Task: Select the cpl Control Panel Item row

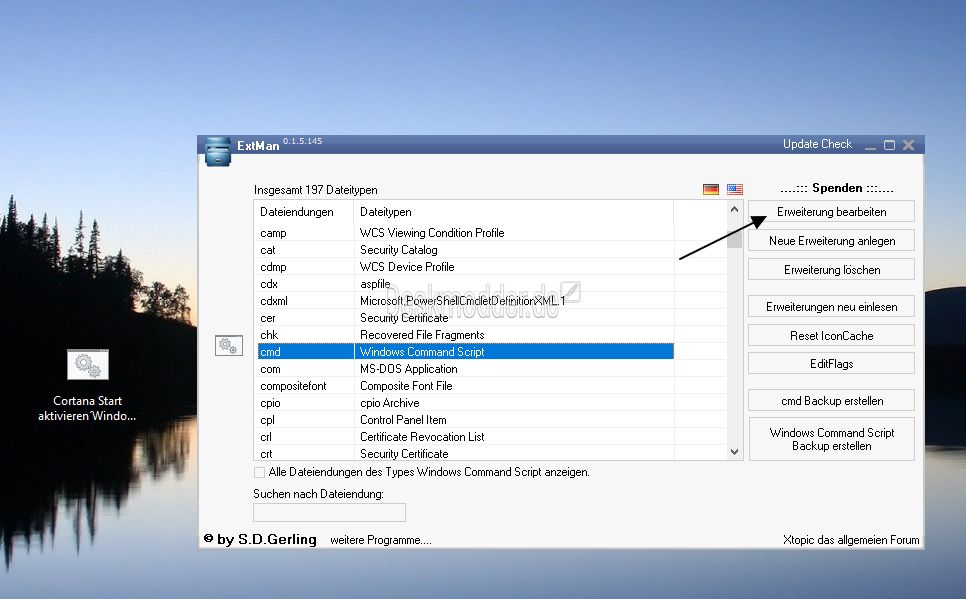Action: click(465, 420)
